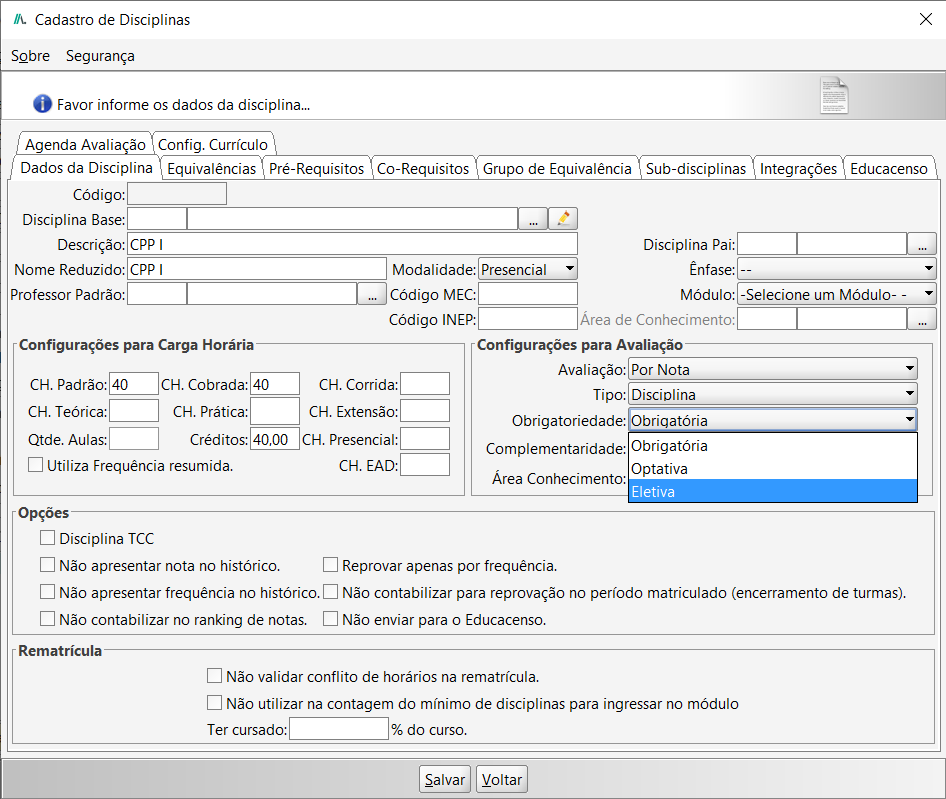The image size is (946, 799).
Task: Click the CH. Prática field
Action: (275, 411)
